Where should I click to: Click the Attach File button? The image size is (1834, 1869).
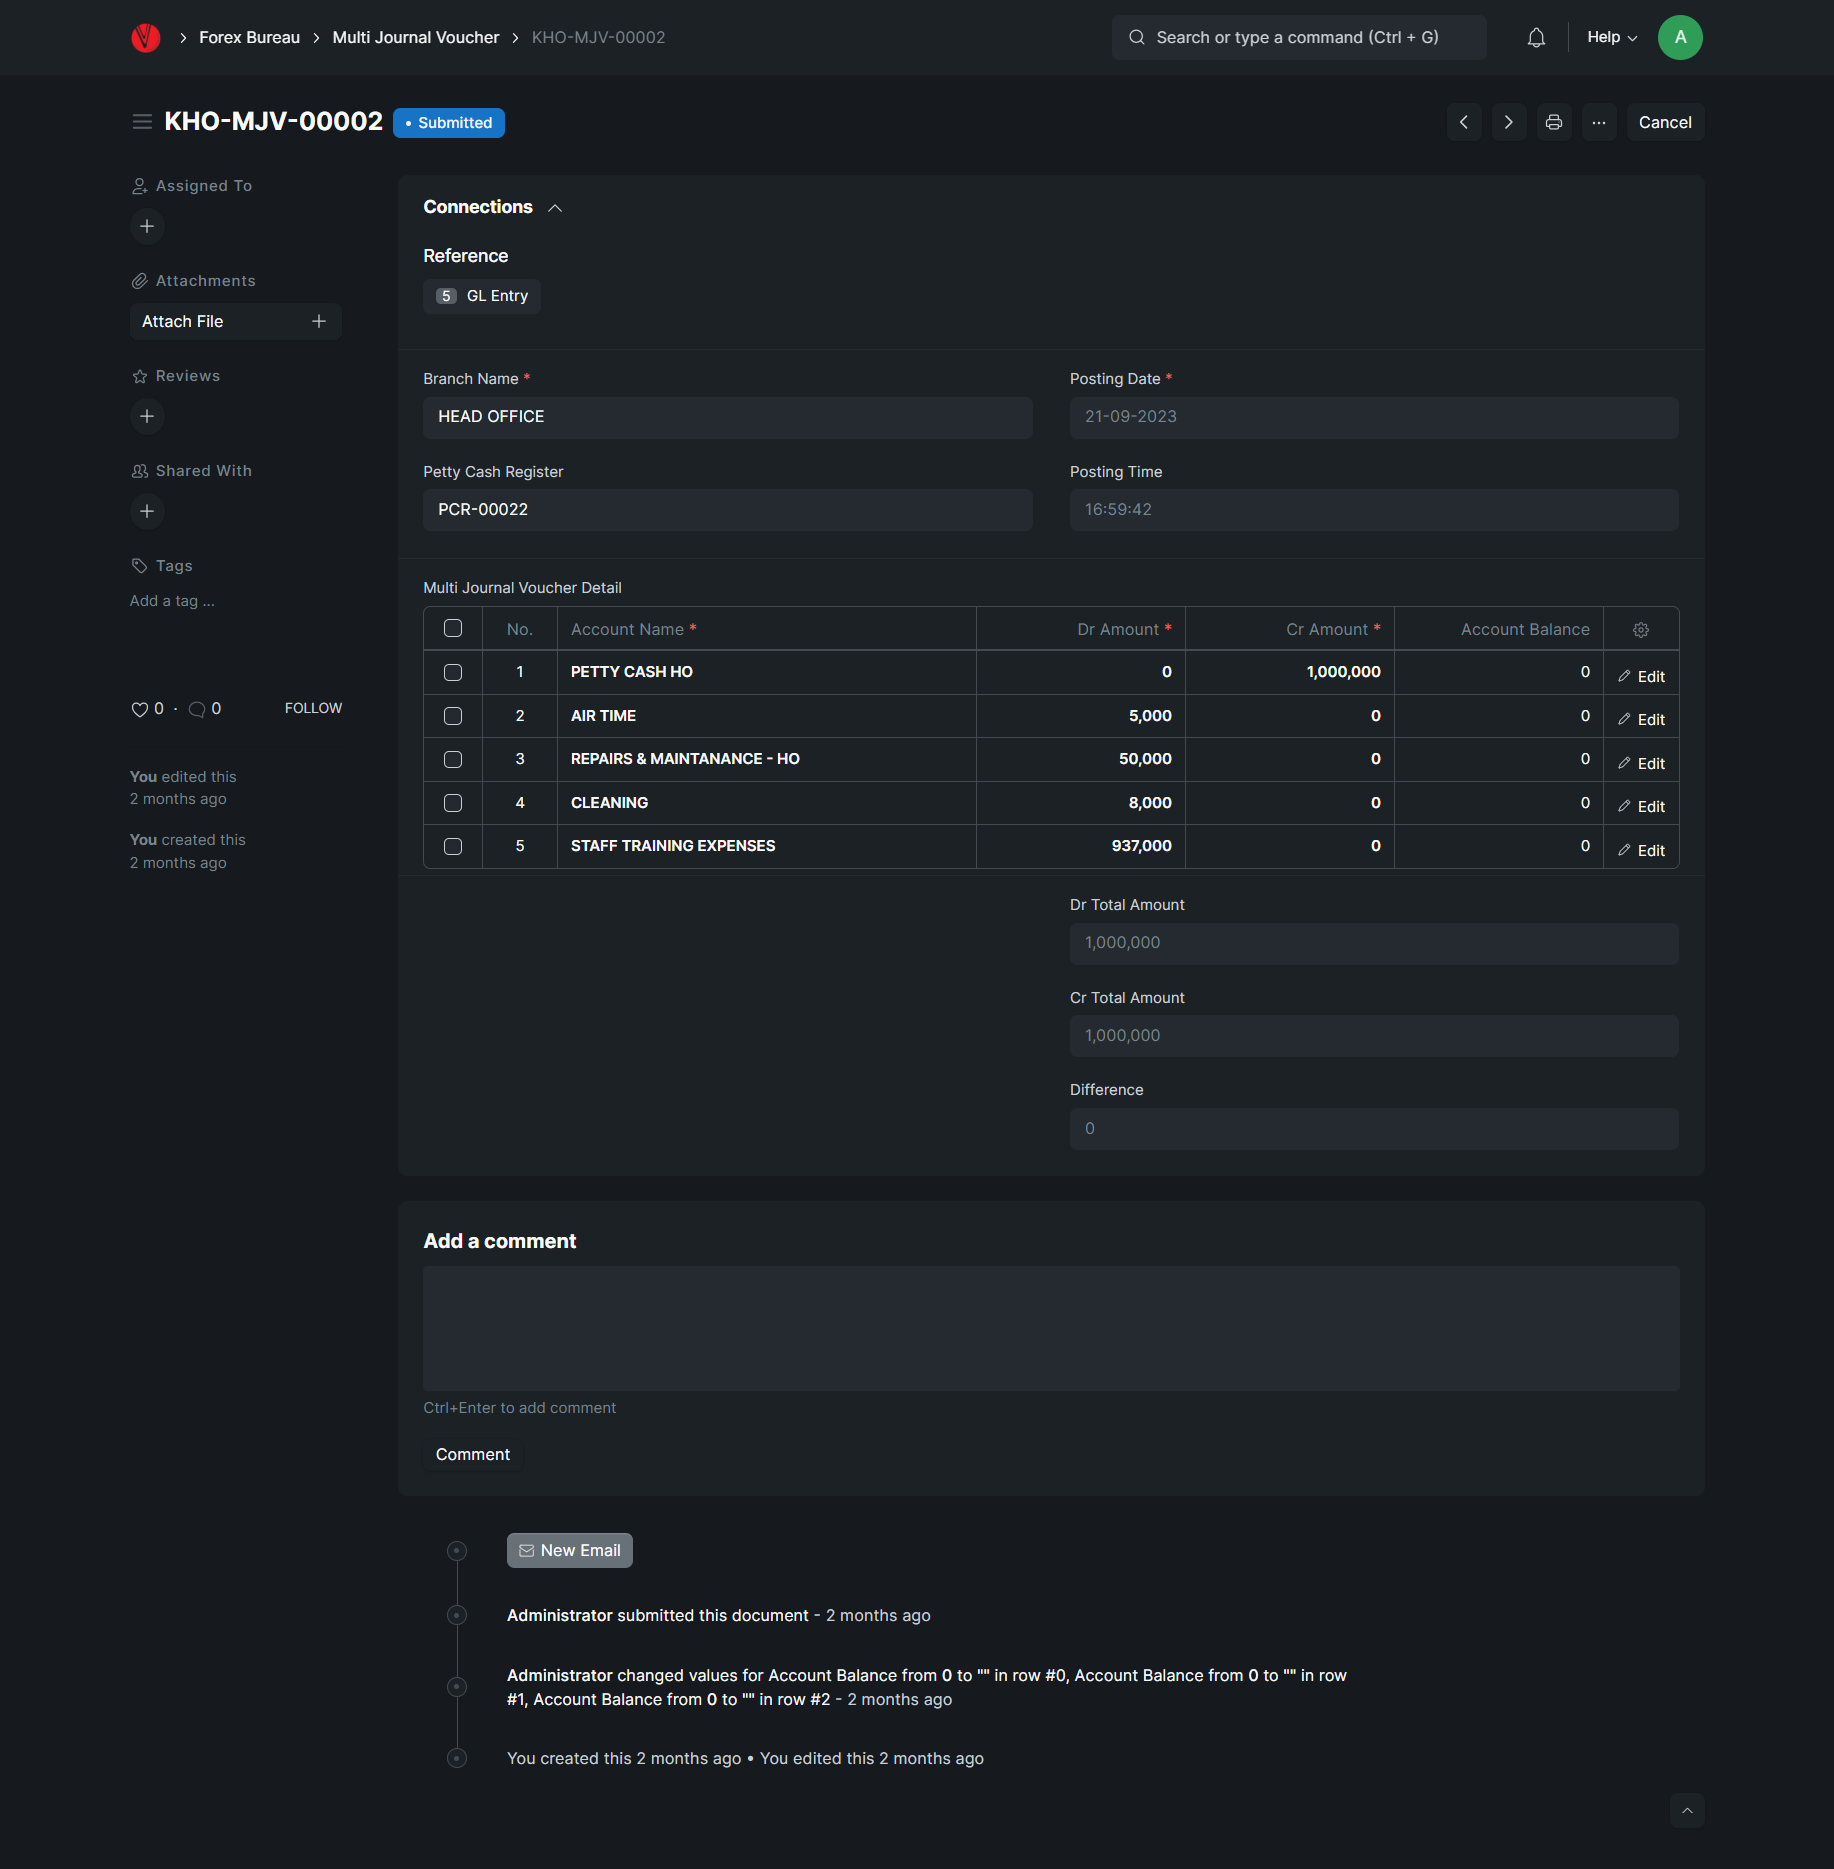coord(236,321)
